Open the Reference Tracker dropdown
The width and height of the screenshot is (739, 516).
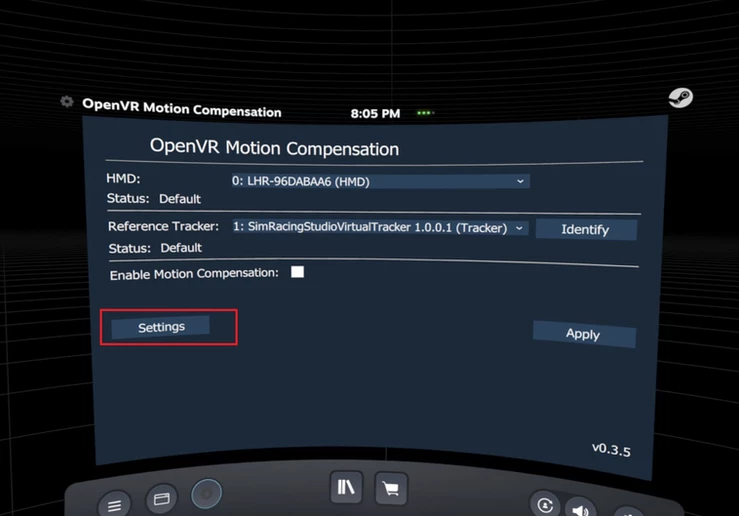point(379,228)
